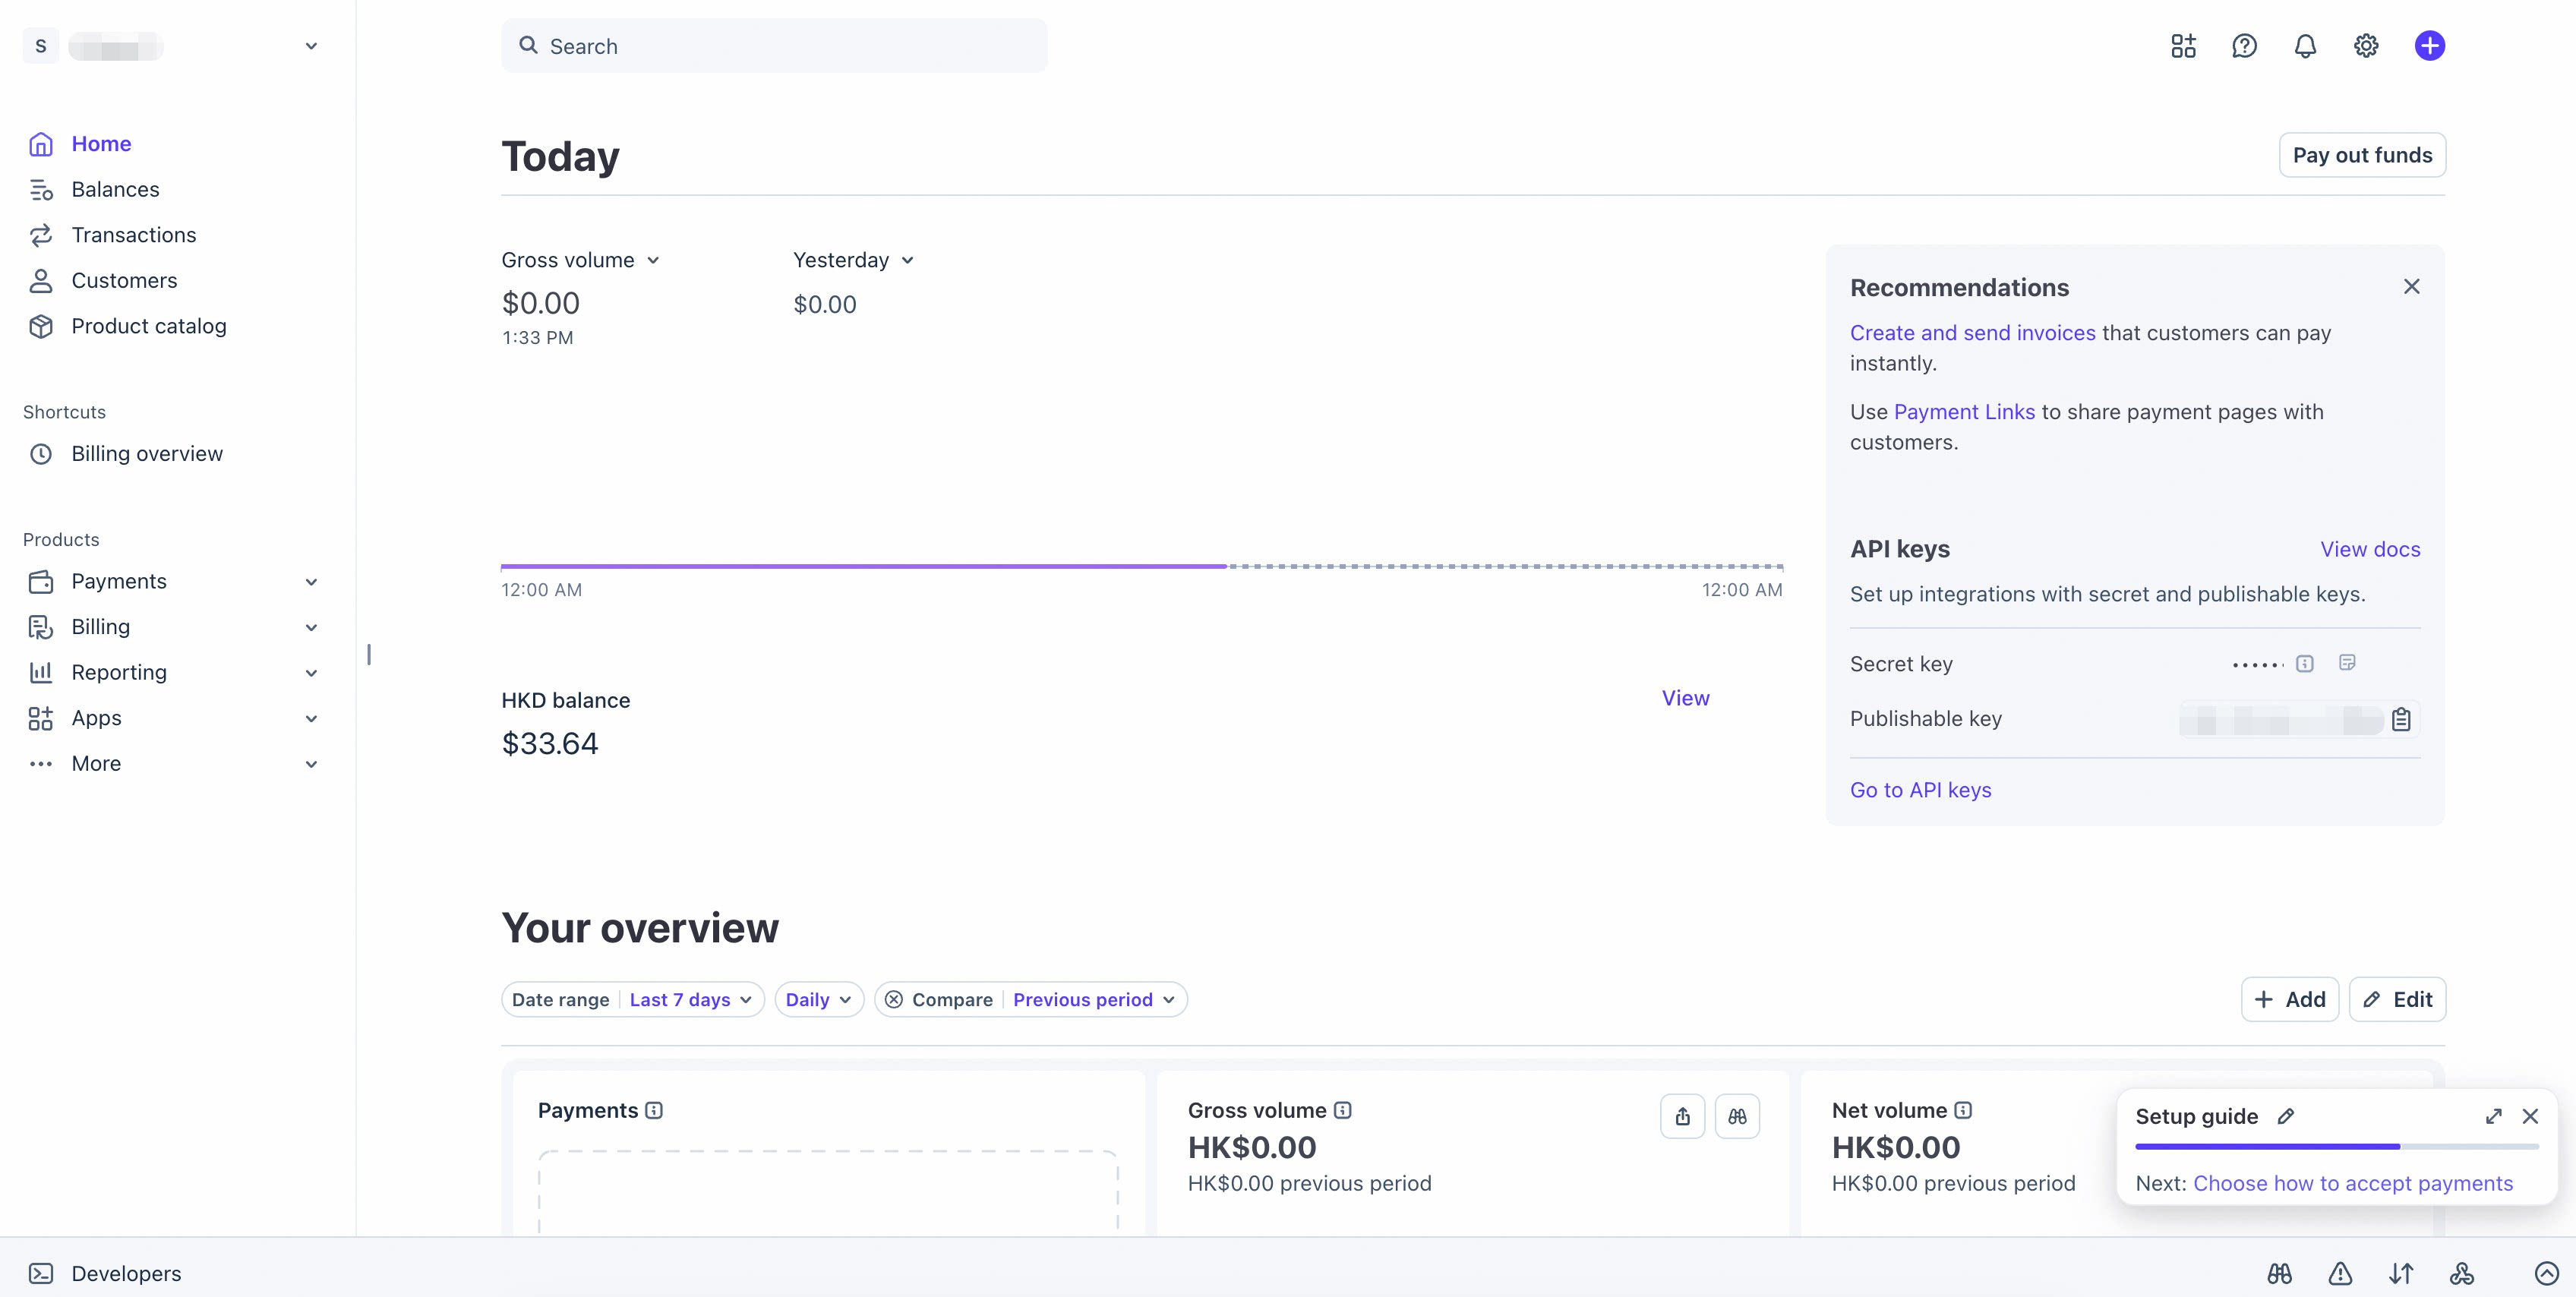Open the apps grid icon in top bar
This screenshot has height=1297, width=2576.
click(2183, 46)
